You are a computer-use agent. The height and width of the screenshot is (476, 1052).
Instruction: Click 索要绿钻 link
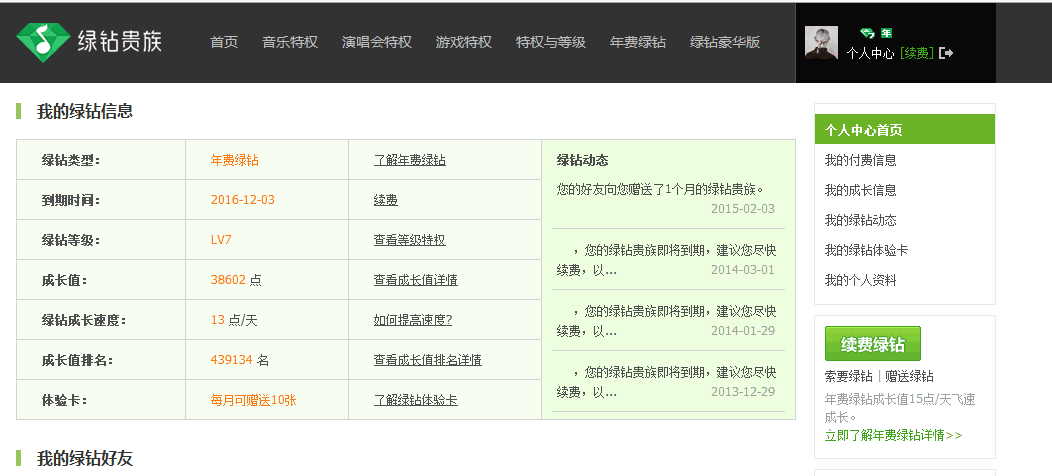[x=848, y=377]
